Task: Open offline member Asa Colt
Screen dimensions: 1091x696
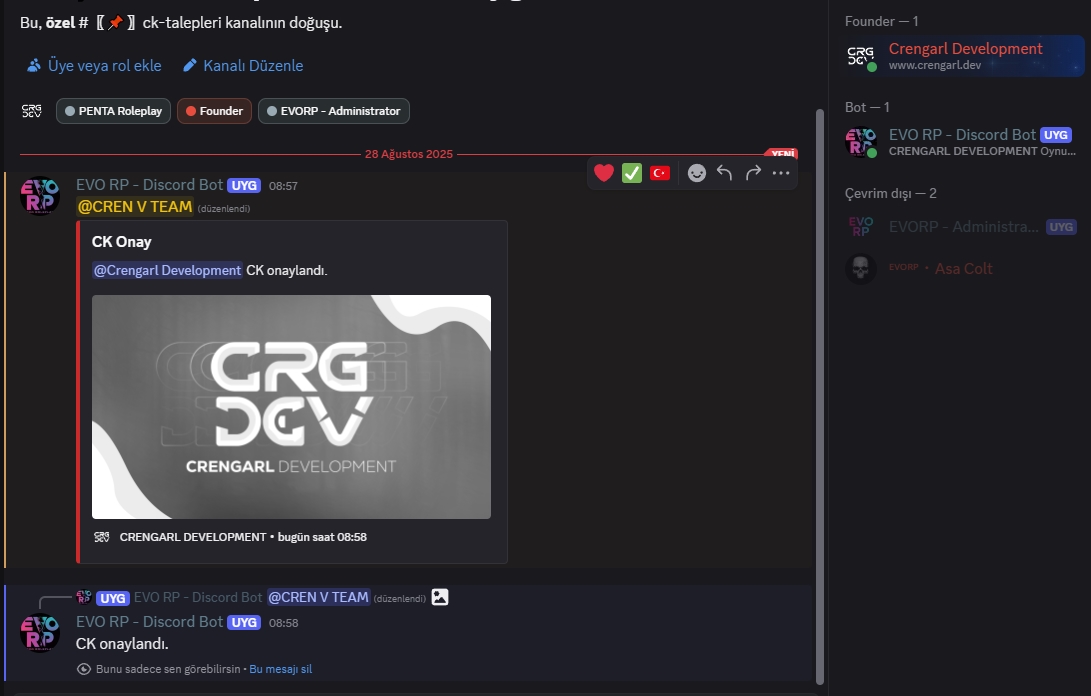Action: click(963, 269)
